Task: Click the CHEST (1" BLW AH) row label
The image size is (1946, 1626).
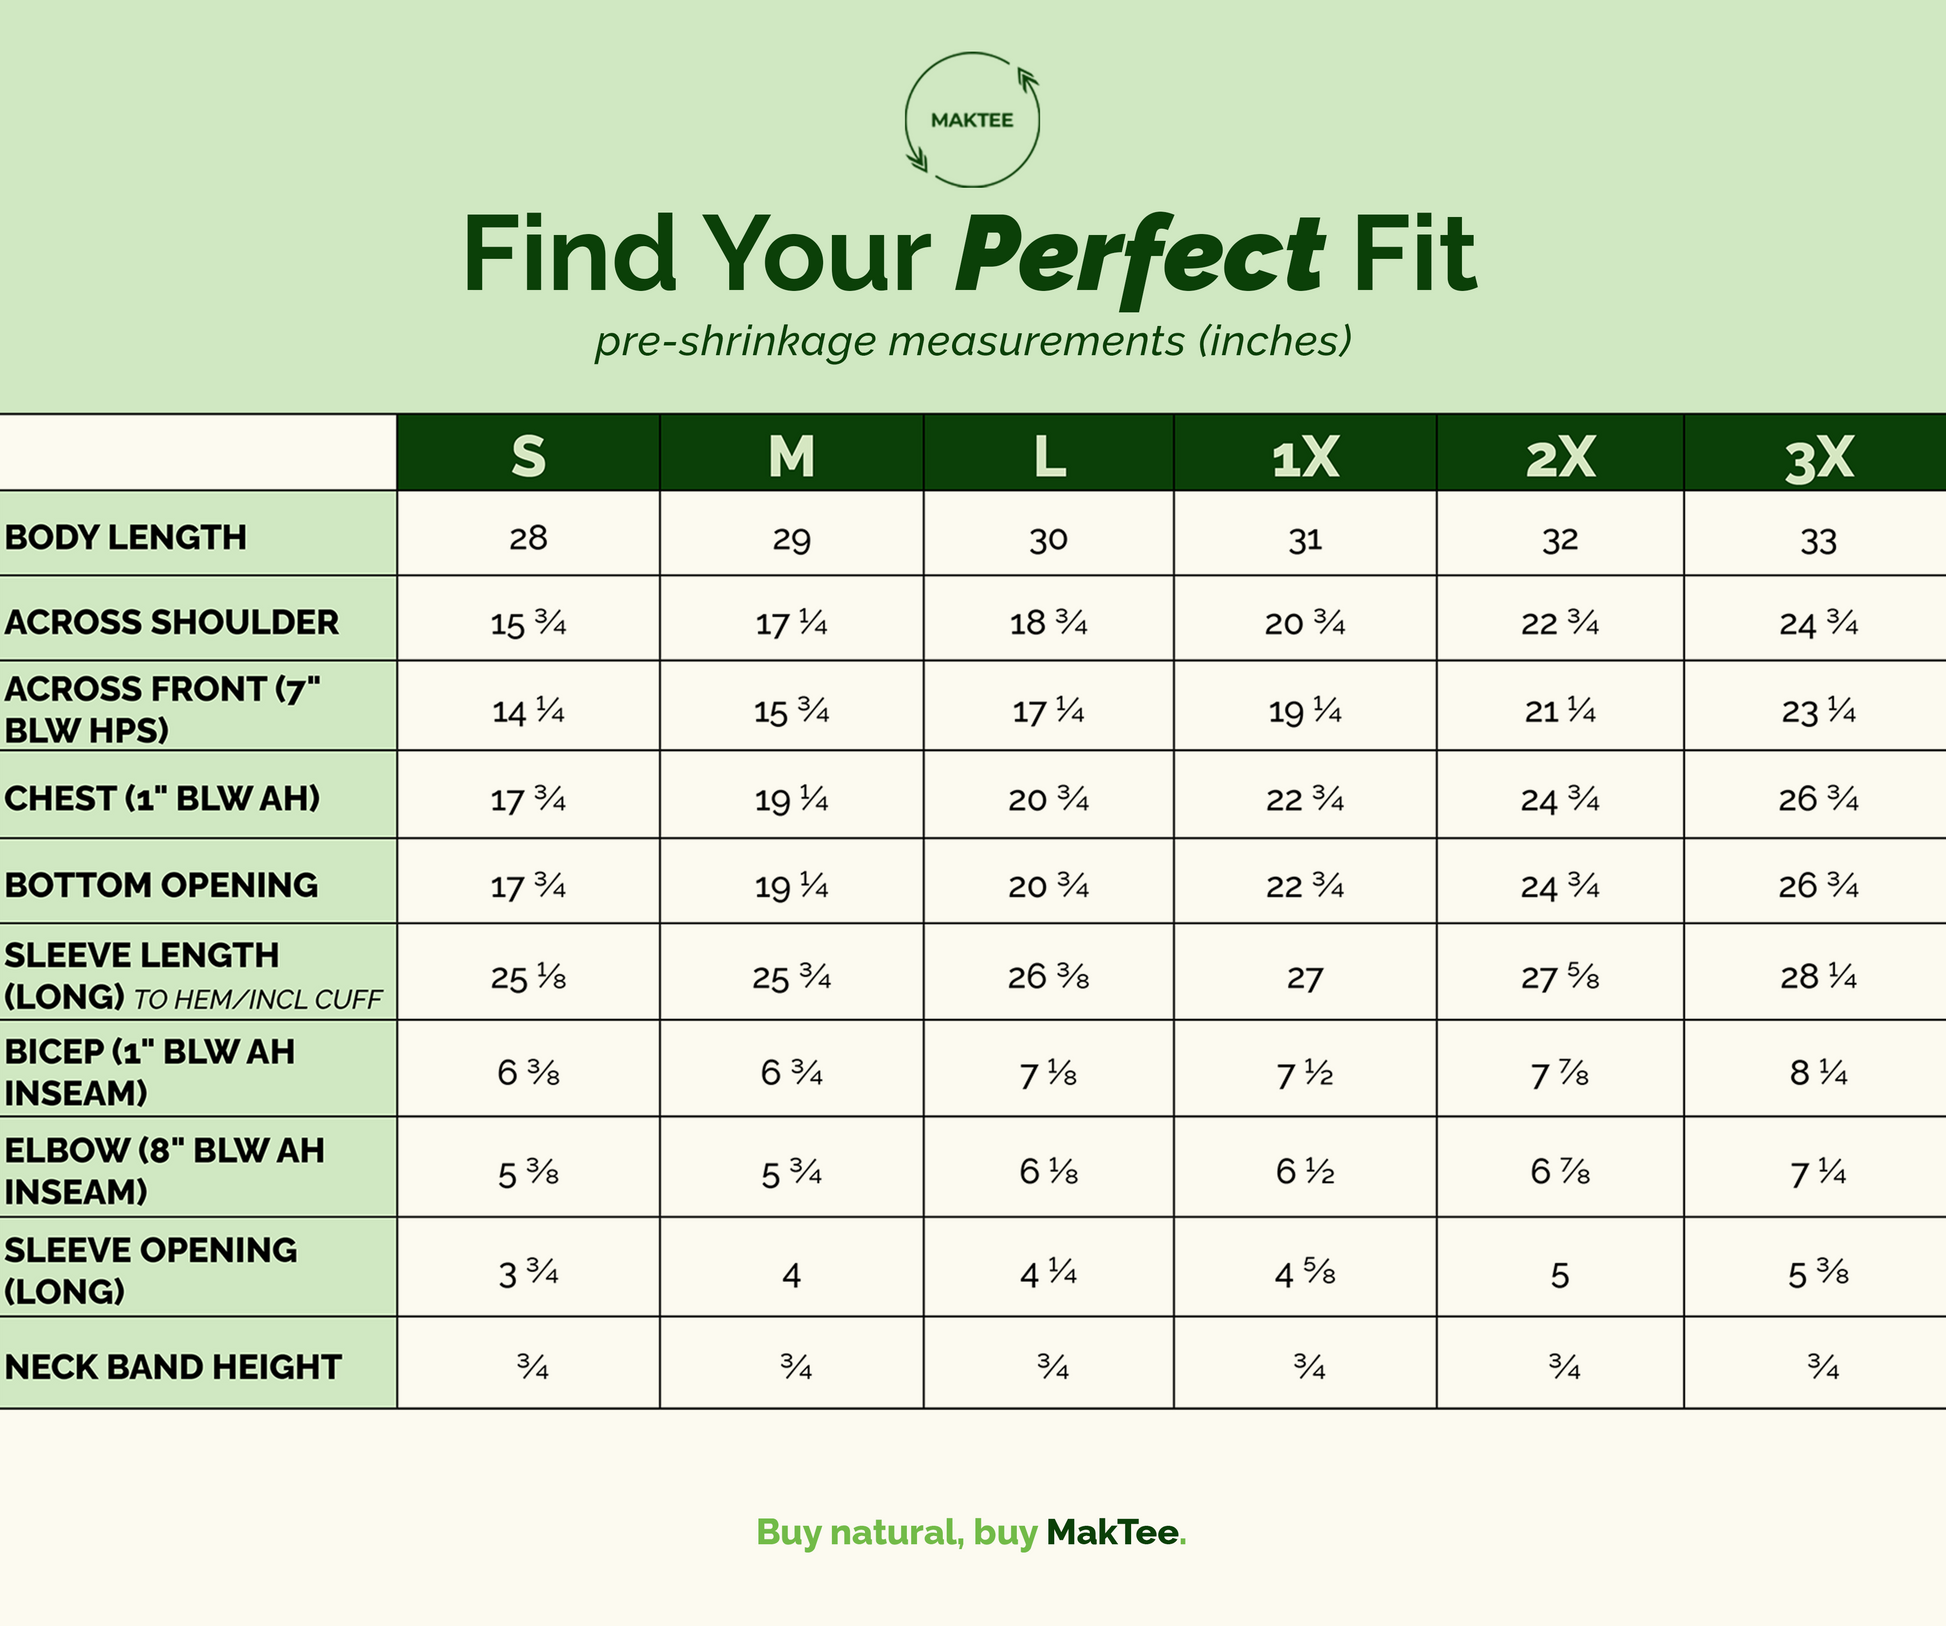Action: [162, 798]
